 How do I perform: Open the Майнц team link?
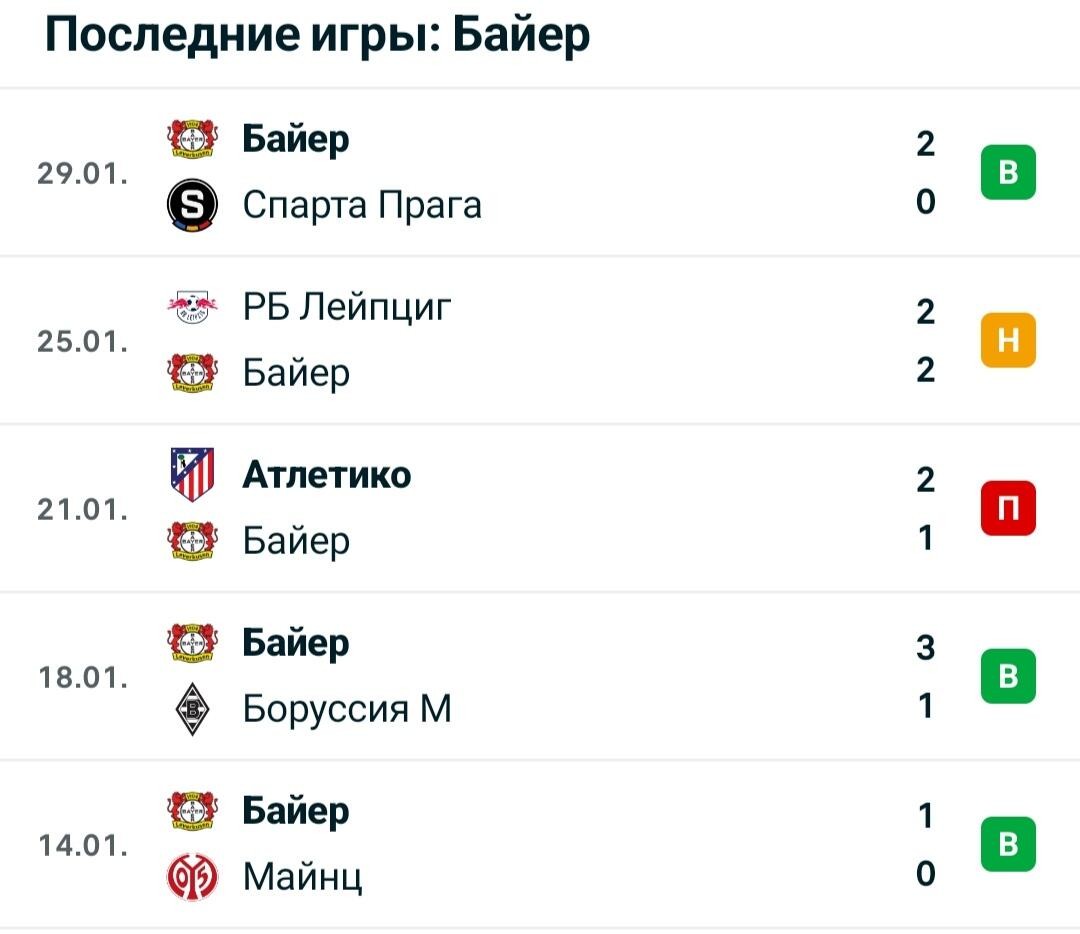[303, 878]
